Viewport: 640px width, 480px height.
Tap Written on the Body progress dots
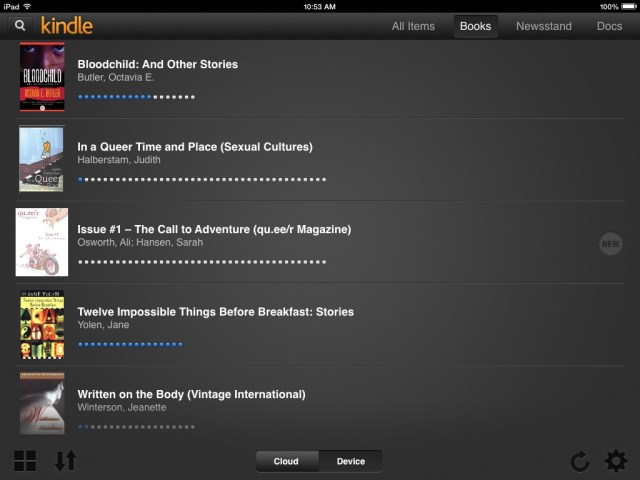[136, 427]
